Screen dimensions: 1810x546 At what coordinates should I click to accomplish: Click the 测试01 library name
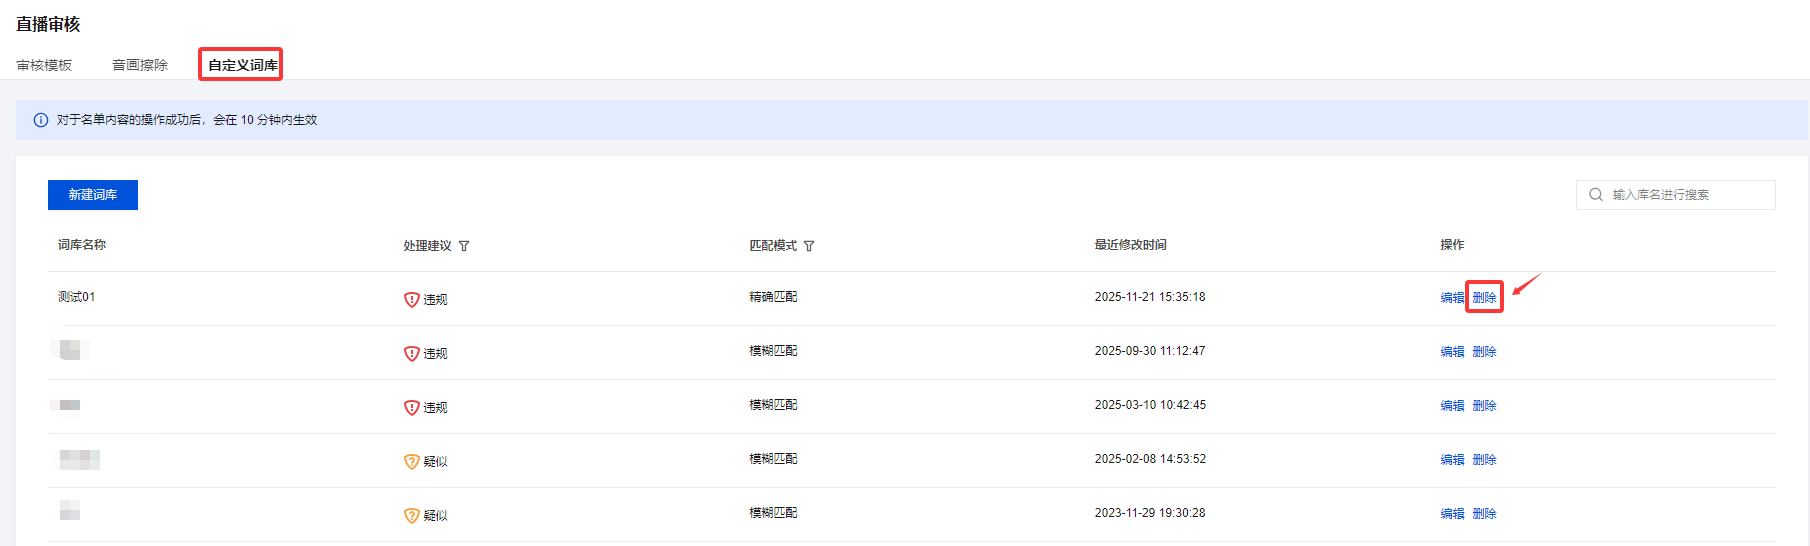77,297
